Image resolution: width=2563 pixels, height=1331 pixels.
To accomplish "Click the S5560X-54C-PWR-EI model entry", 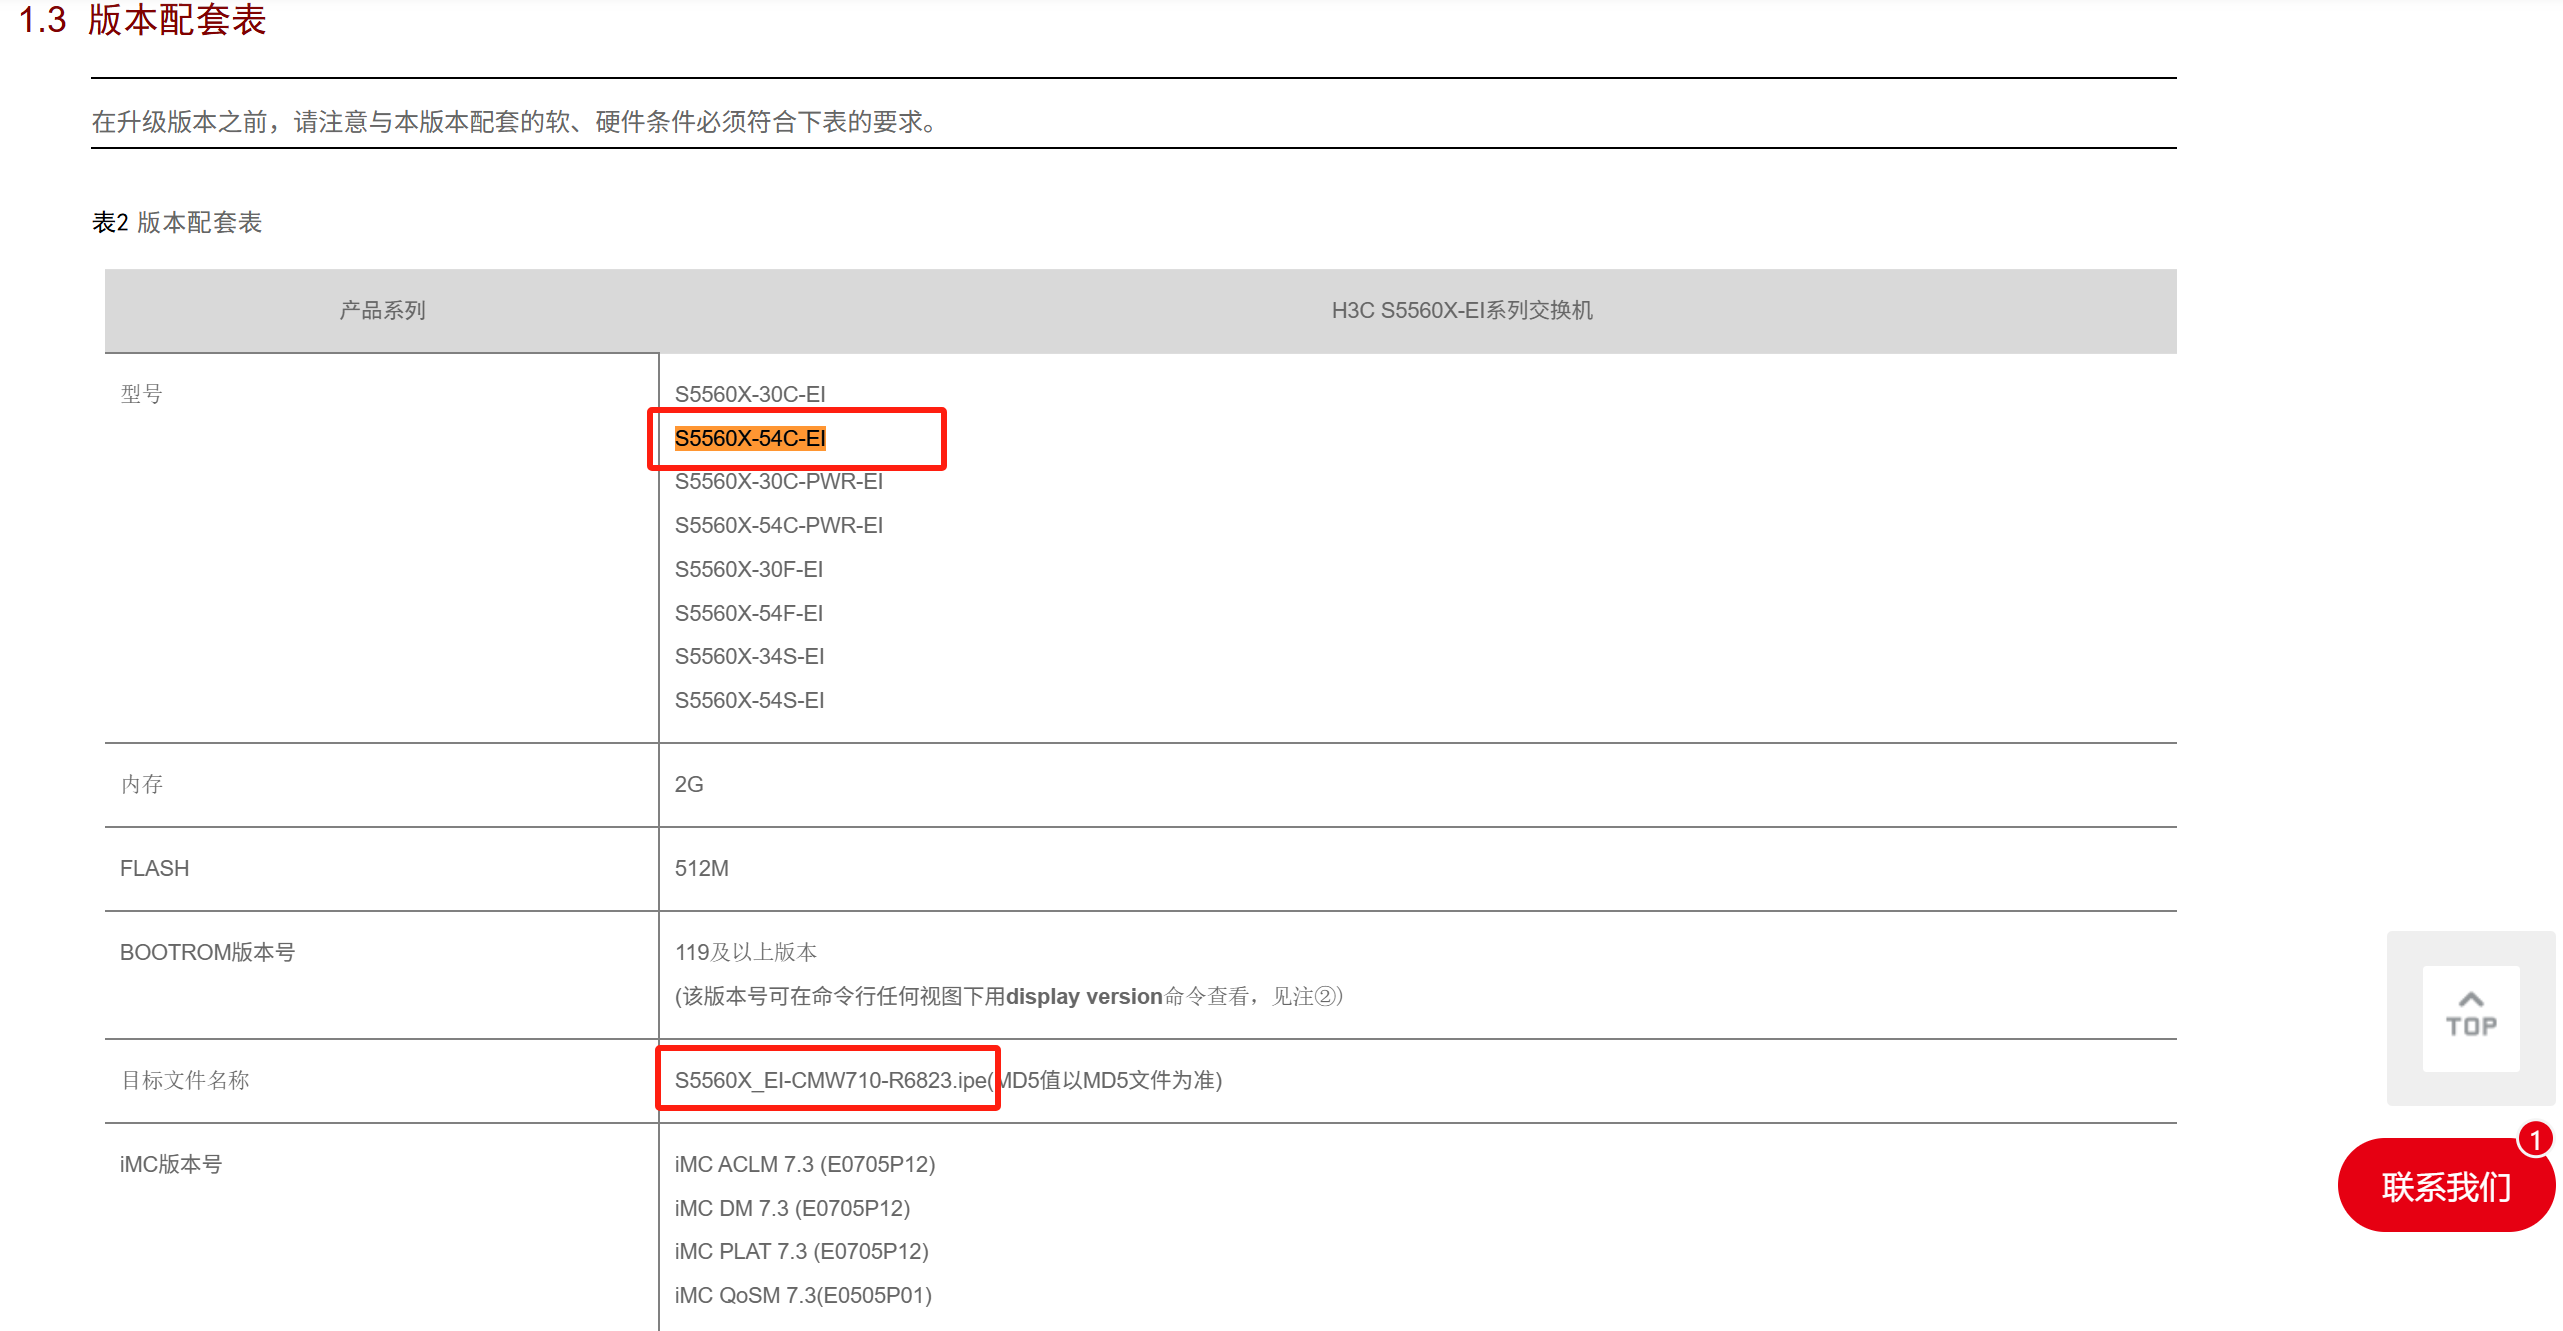I will click(778, 526).
